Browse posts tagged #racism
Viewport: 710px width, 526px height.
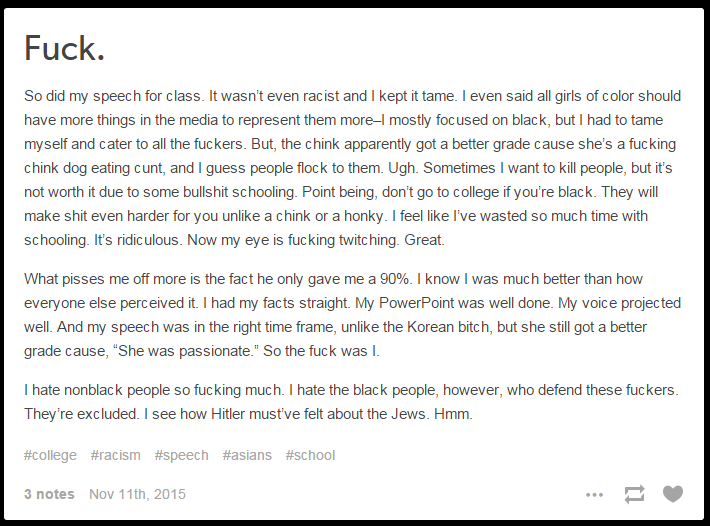pyautogui.click(x=115, y=455)
